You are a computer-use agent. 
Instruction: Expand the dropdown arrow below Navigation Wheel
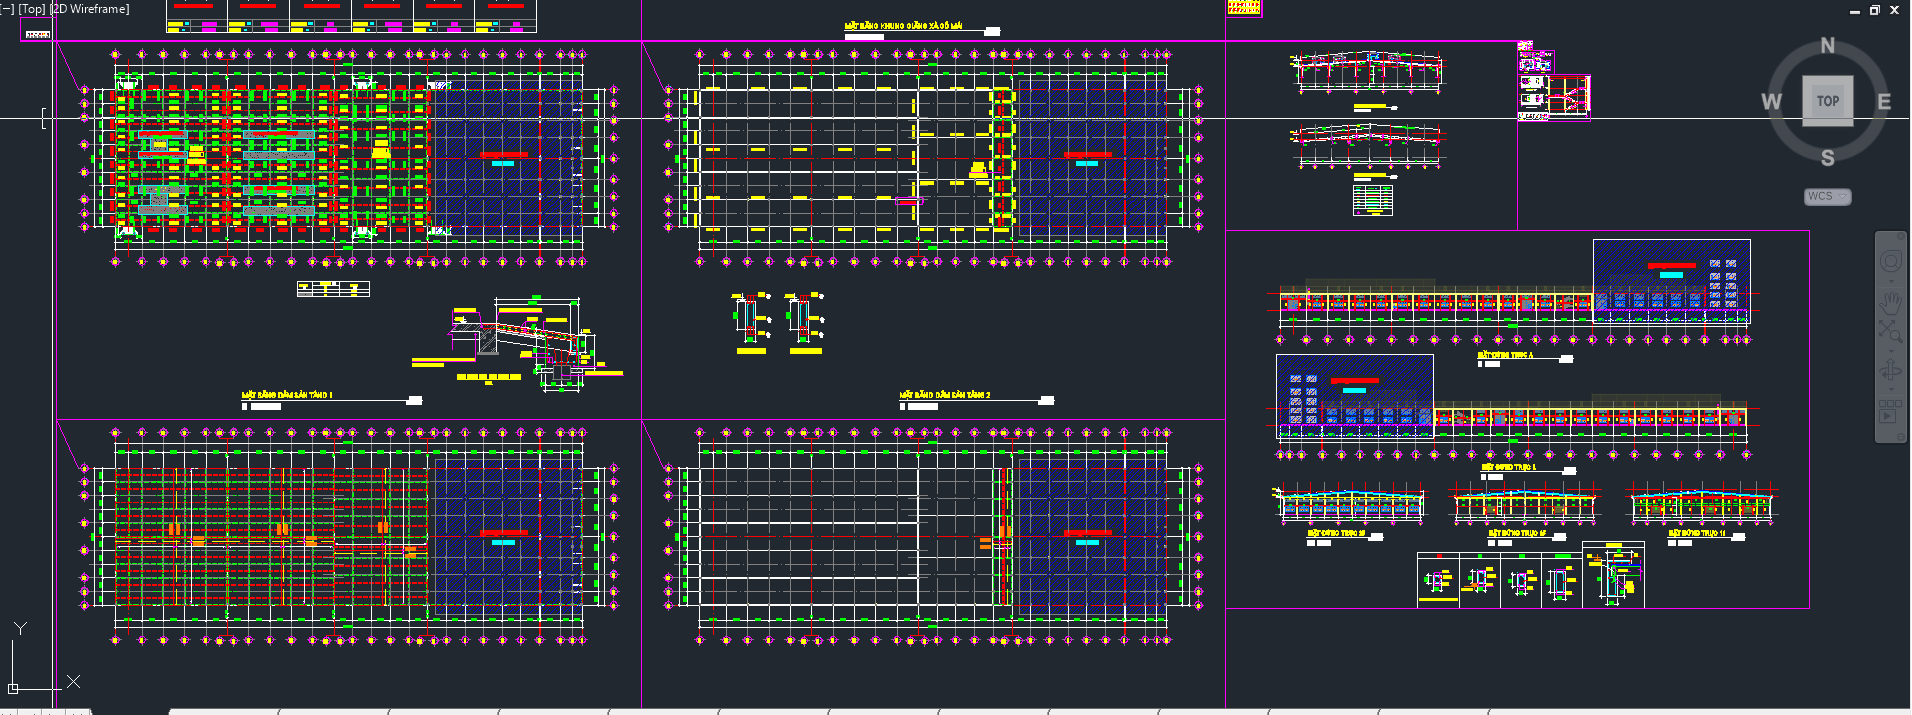1890,280
